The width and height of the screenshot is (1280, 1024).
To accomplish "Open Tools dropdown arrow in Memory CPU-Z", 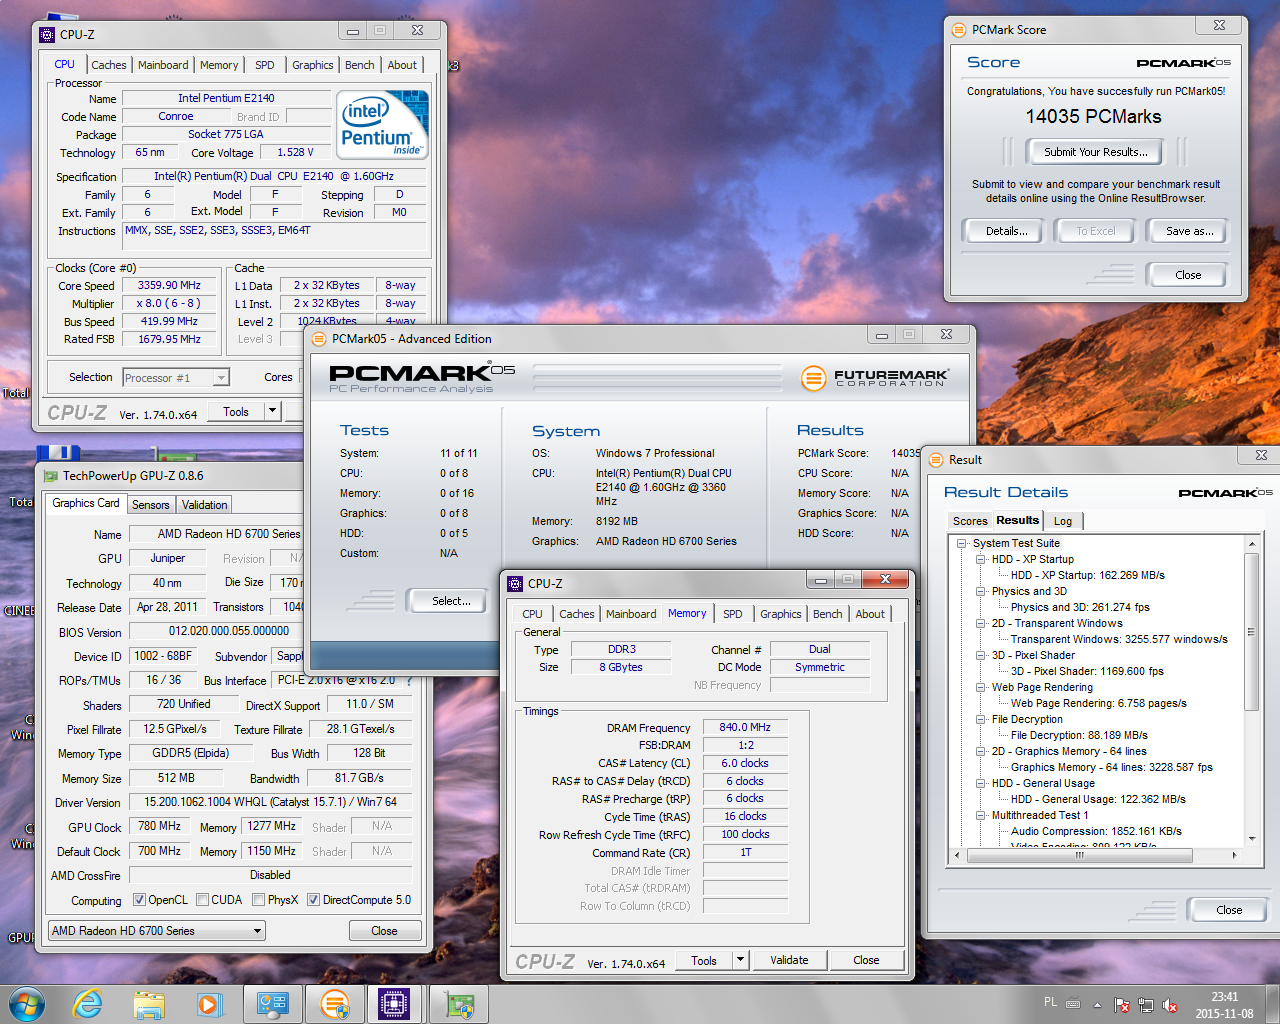I will pyautogui.click(x=741, y=960).
